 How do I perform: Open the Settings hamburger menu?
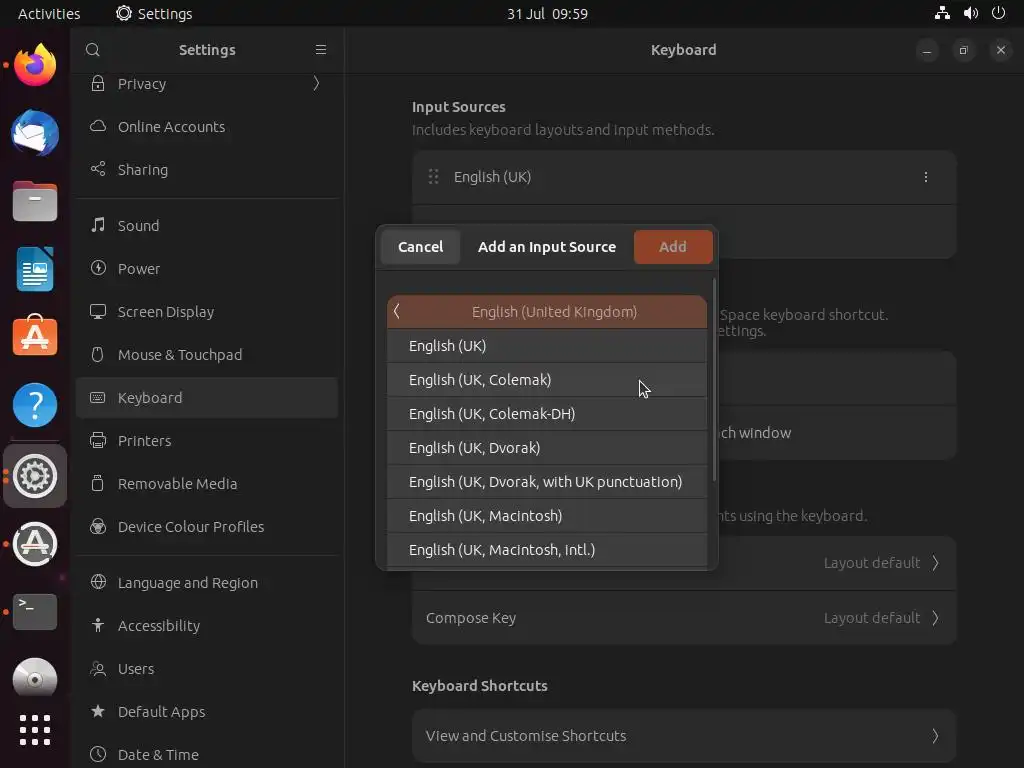pos(321,50)
